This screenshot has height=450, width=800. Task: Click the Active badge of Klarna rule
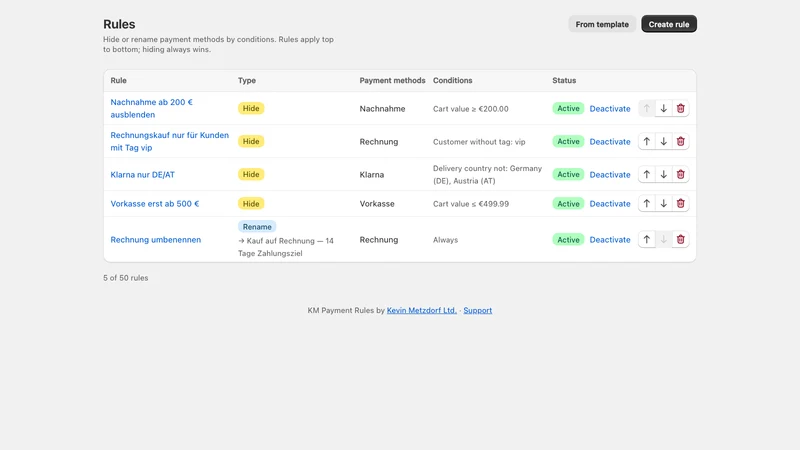[568, 174]
